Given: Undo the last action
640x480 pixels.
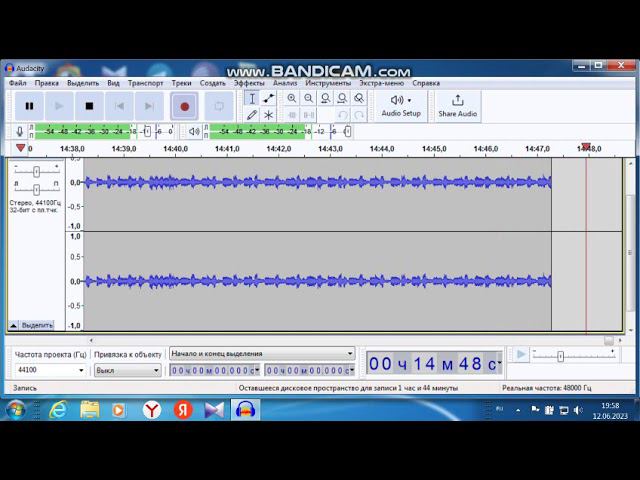Looking at the screenshot, I should point(342,115).
